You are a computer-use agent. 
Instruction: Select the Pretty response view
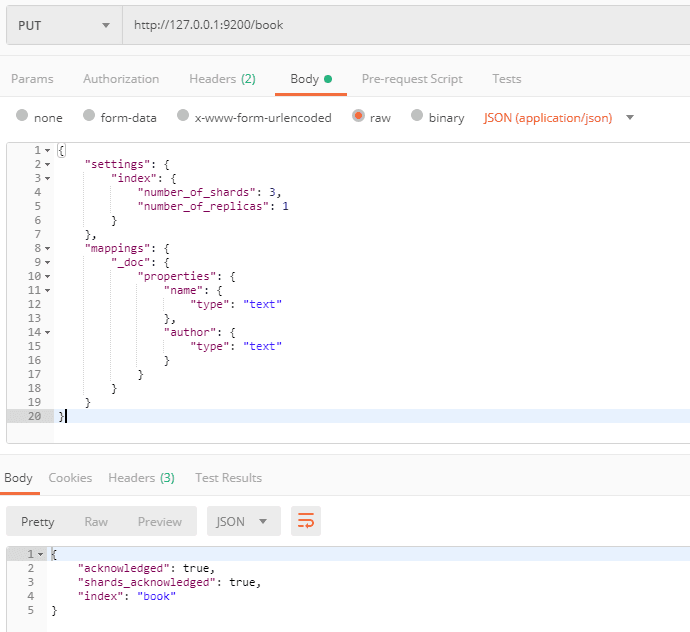tap(37, 522)
